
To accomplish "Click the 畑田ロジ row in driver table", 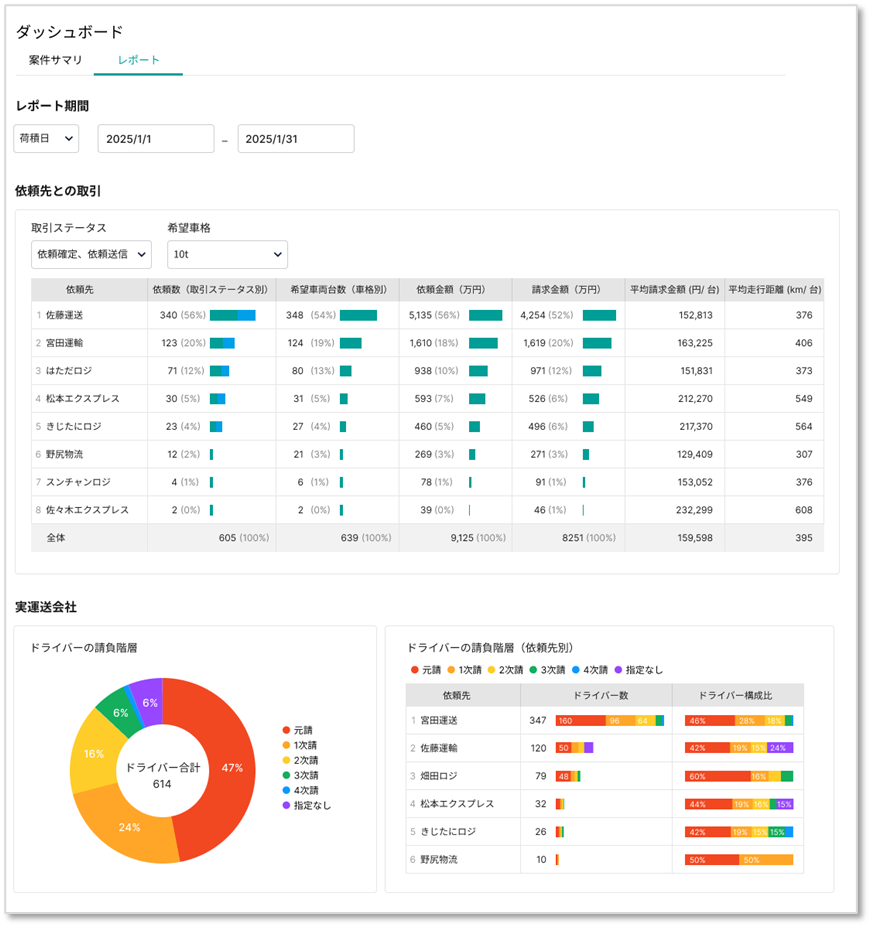I will pos(442,776).
